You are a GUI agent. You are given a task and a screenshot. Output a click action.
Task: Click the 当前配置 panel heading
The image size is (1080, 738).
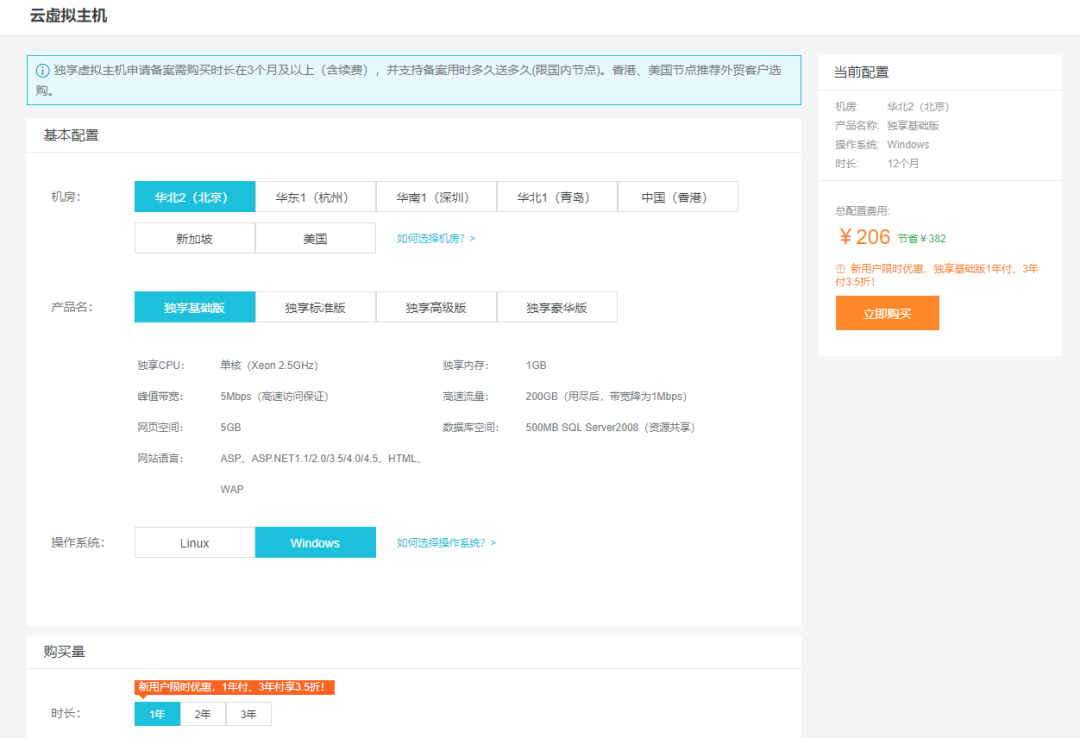(x=861, y=72)
